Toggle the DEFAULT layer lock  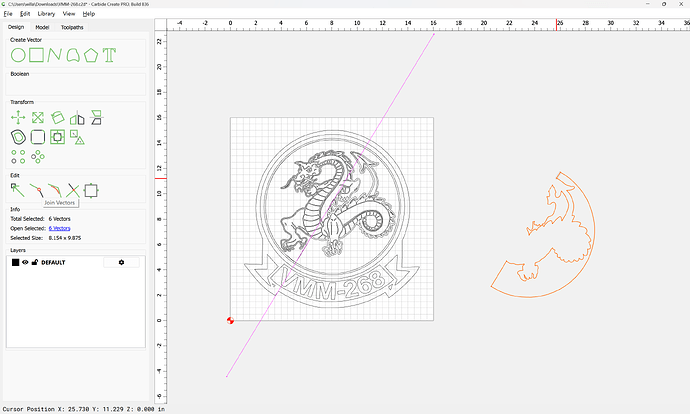tap(34, 262)
